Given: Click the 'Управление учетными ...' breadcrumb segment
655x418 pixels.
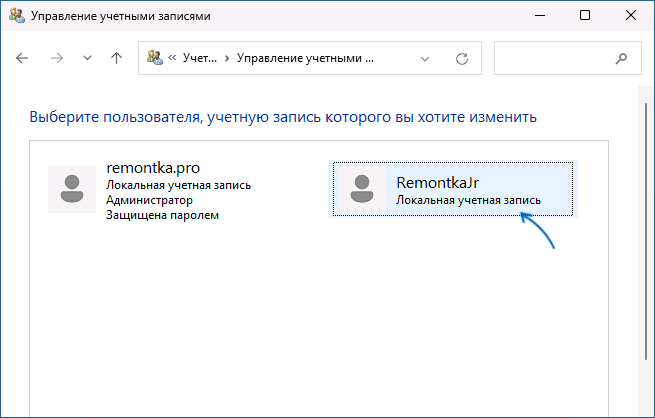Looking at the screenshot, I should coord(305,58).
